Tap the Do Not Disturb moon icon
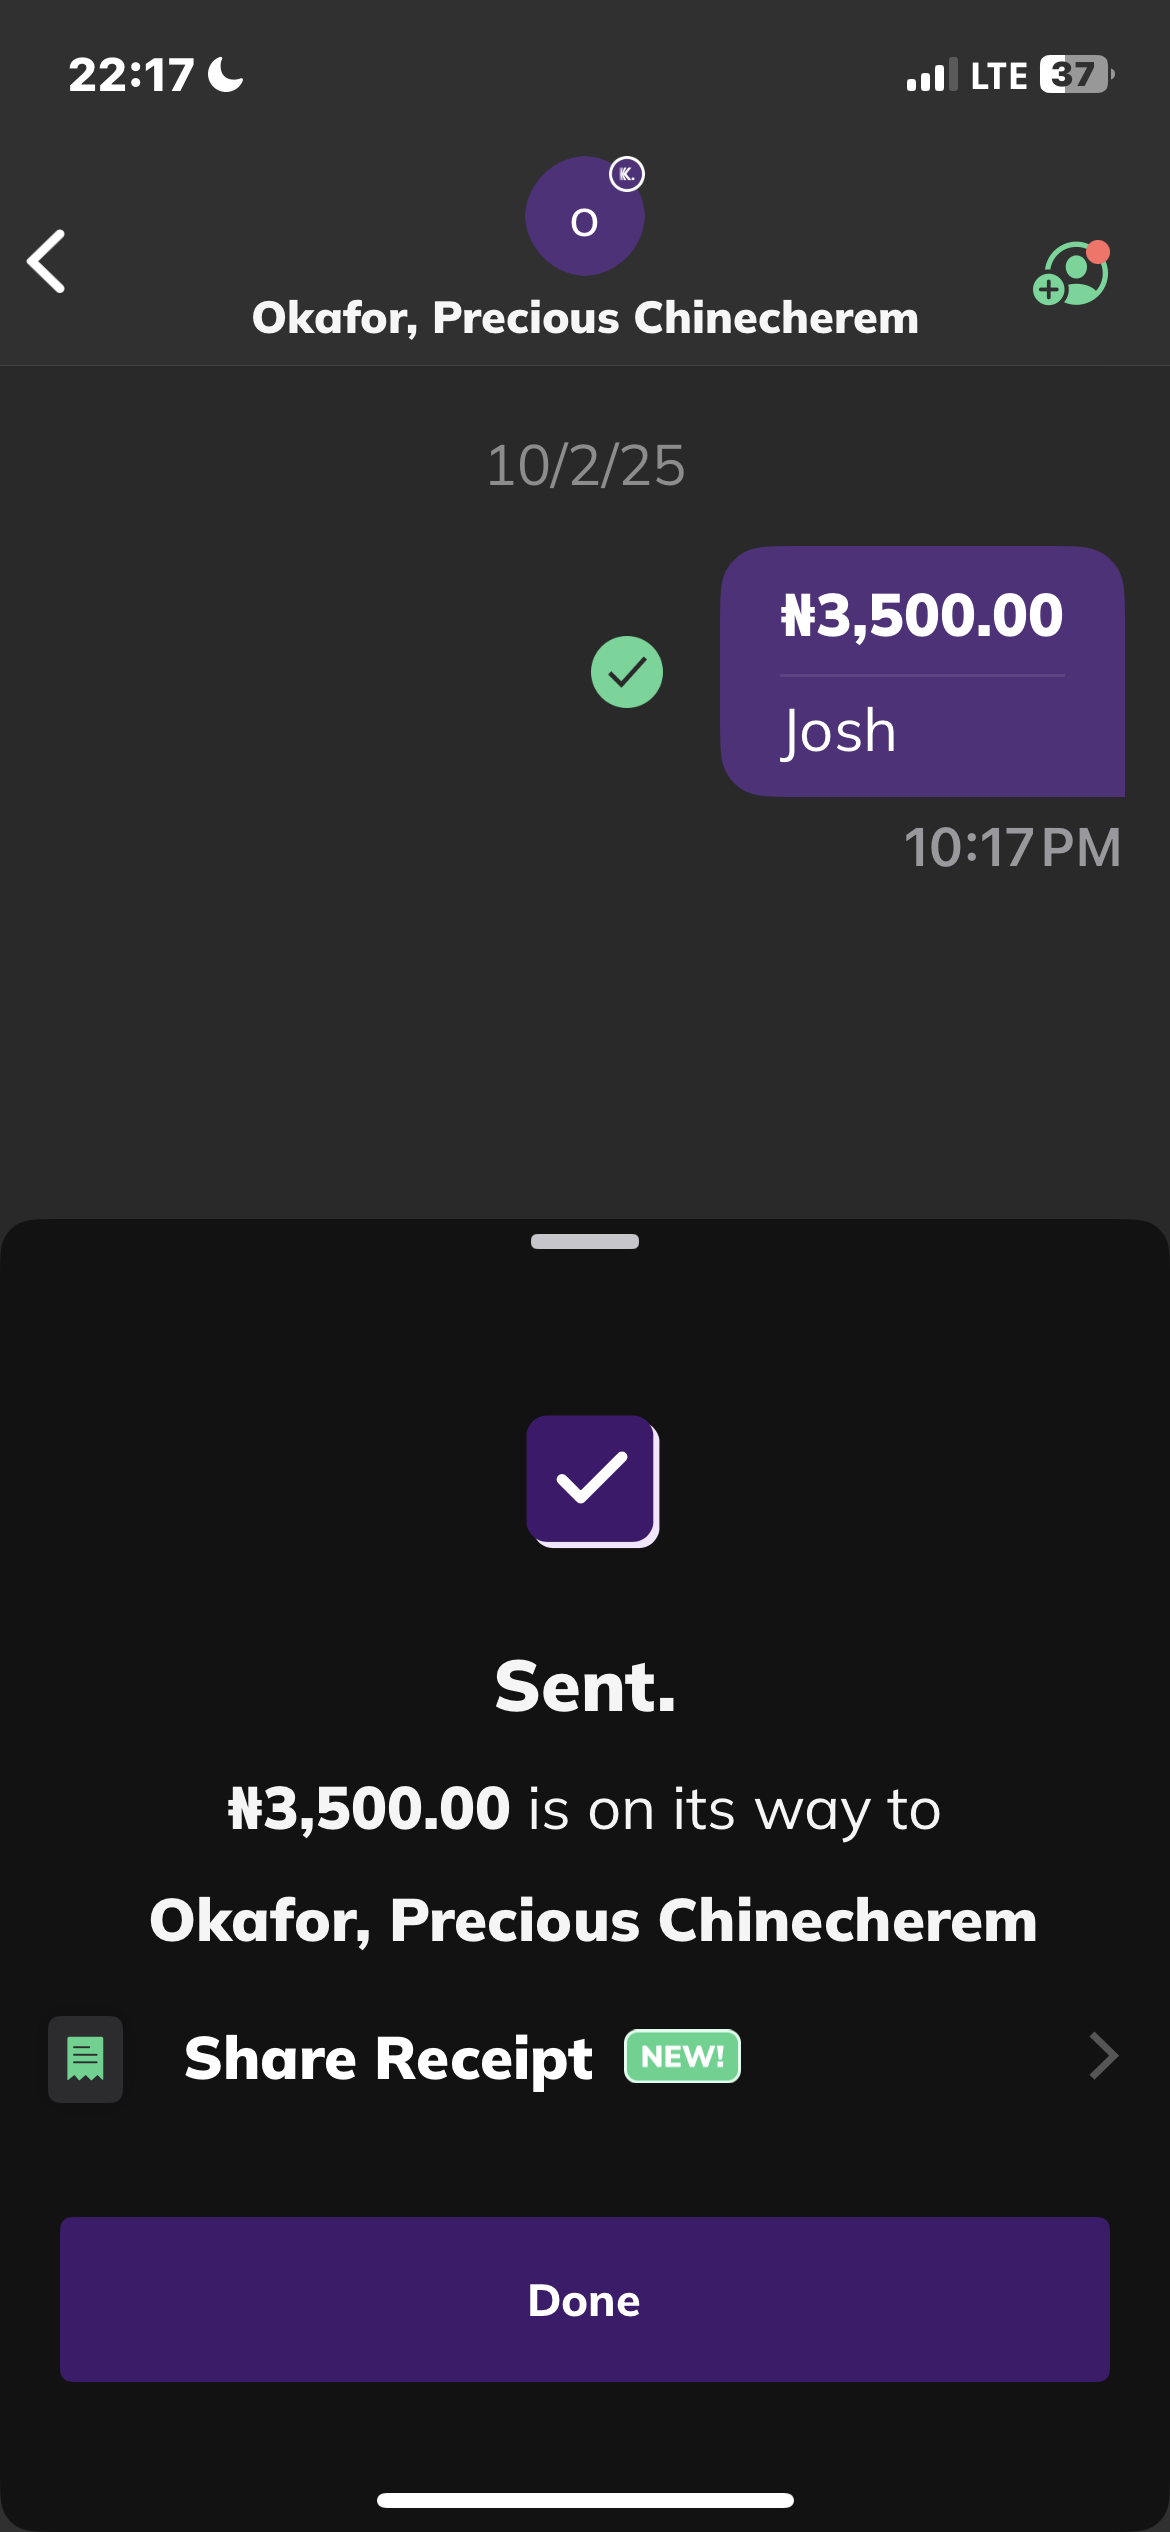 pos(226,75)
